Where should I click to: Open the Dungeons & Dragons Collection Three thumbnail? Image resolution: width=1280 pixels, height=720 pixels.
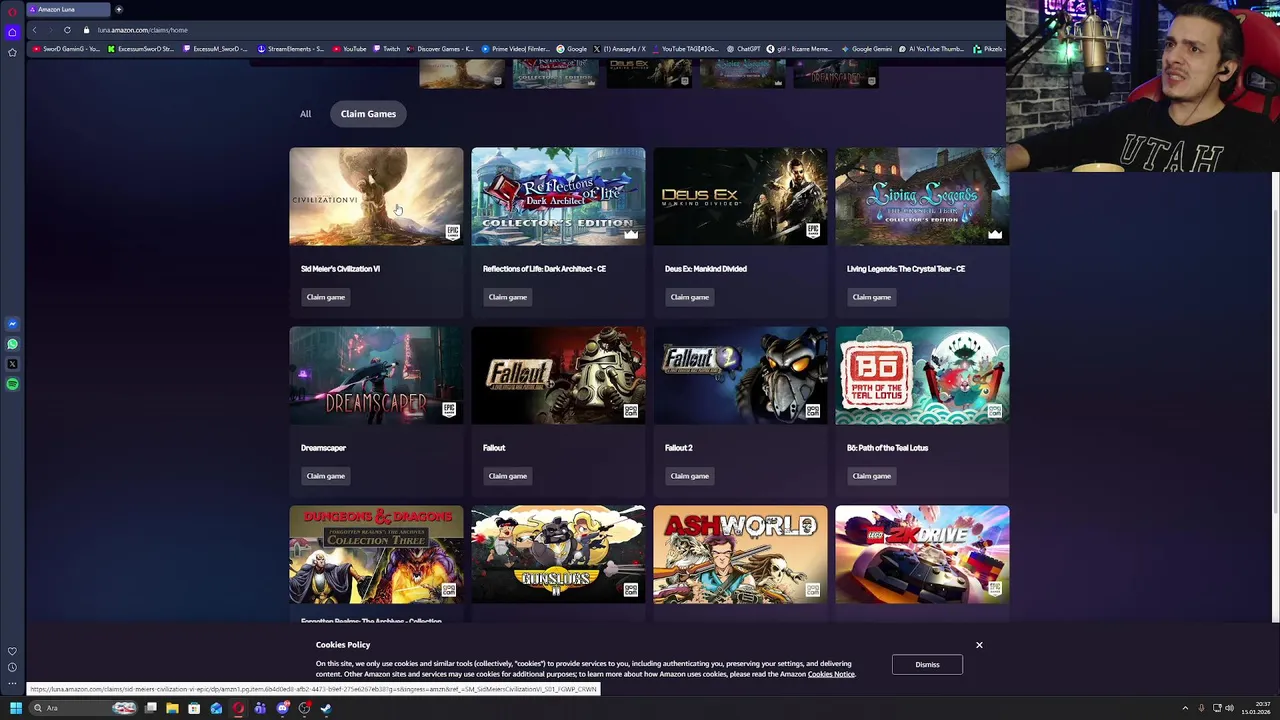376,555
